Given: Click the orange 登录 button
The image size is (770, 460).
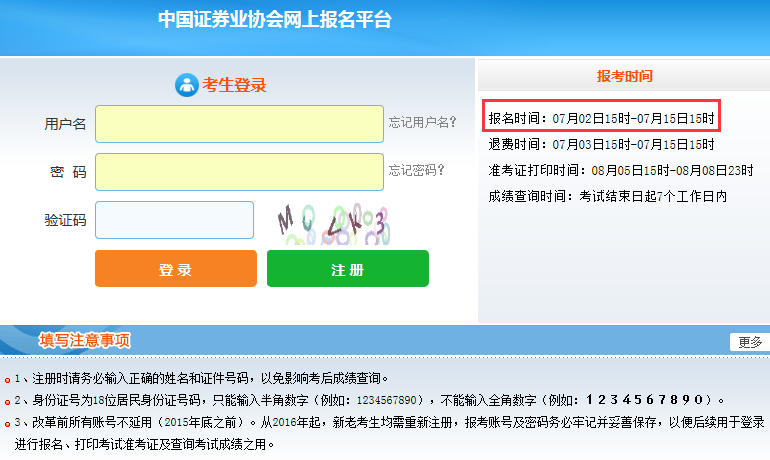Looking at the screenshot, I should tap(176, 269).
